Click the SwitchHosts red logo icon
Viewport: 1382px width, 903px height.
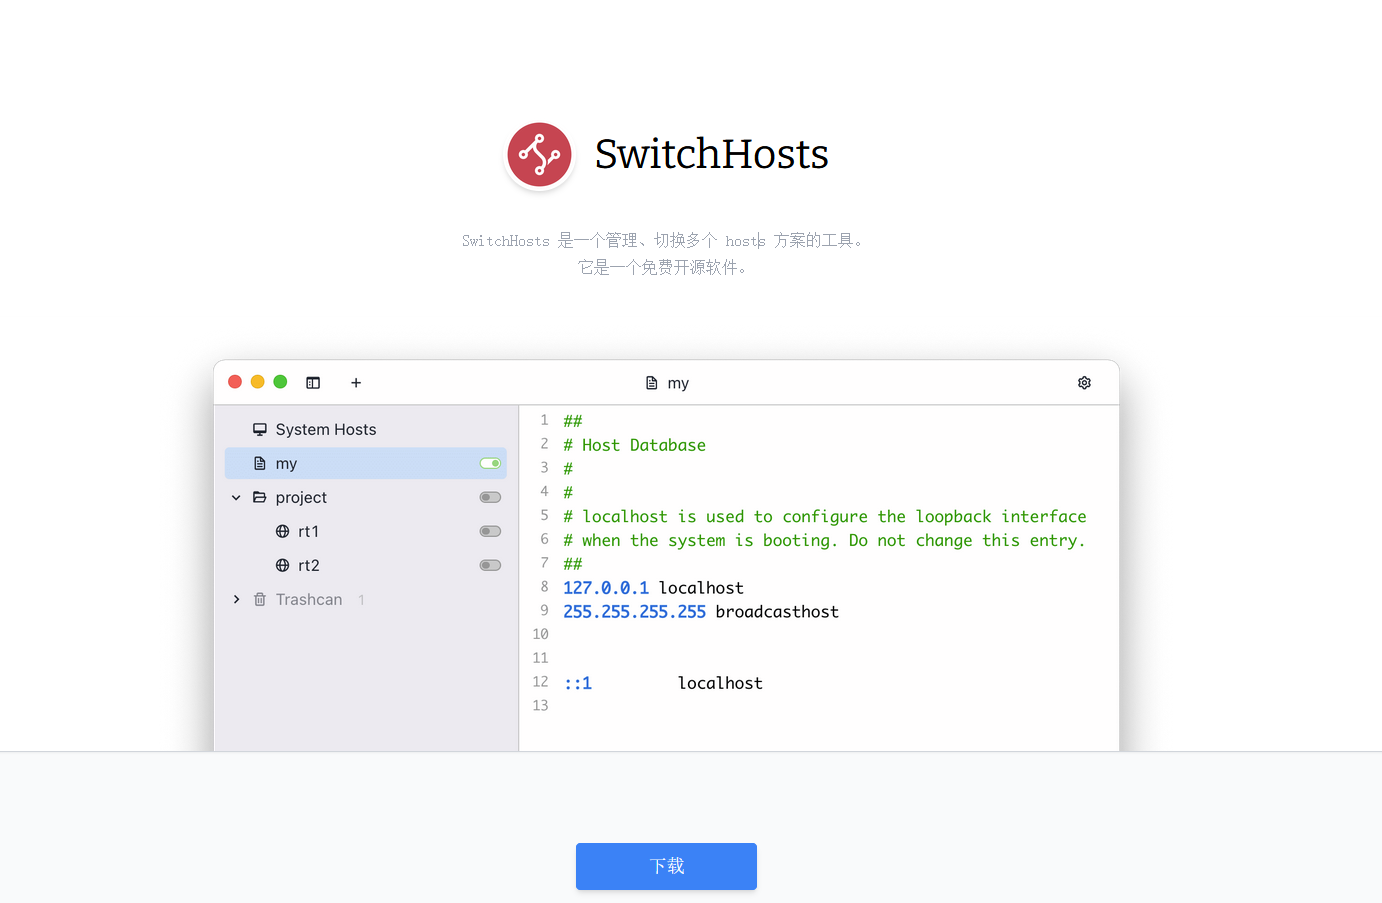tap(539, 155)
